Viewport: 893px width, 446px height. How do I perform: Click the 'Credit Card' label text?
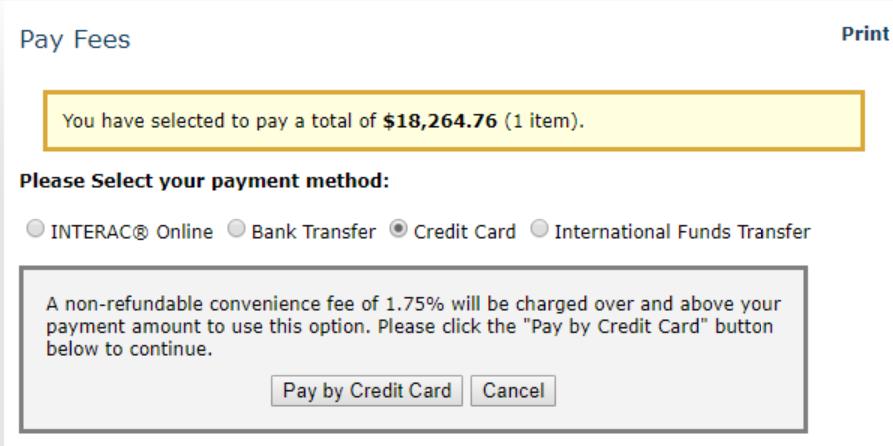click(x=464, y=233)
